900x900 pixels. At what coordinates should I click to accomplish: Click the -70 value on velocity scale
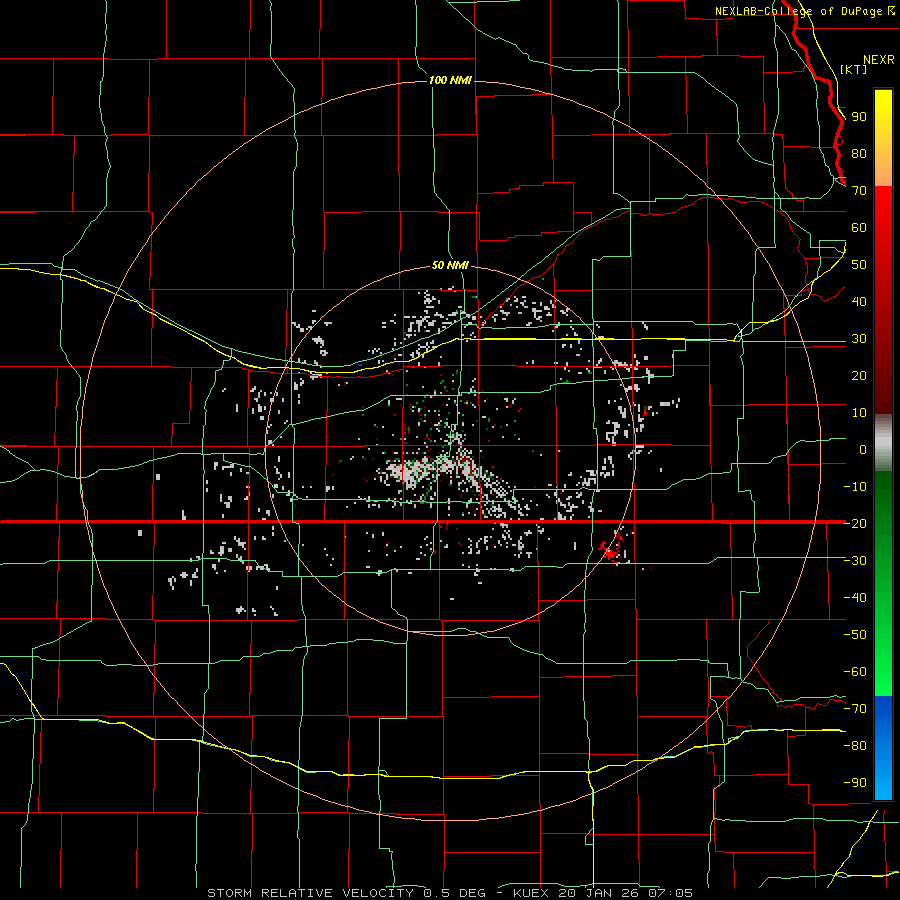click(855, 709)
